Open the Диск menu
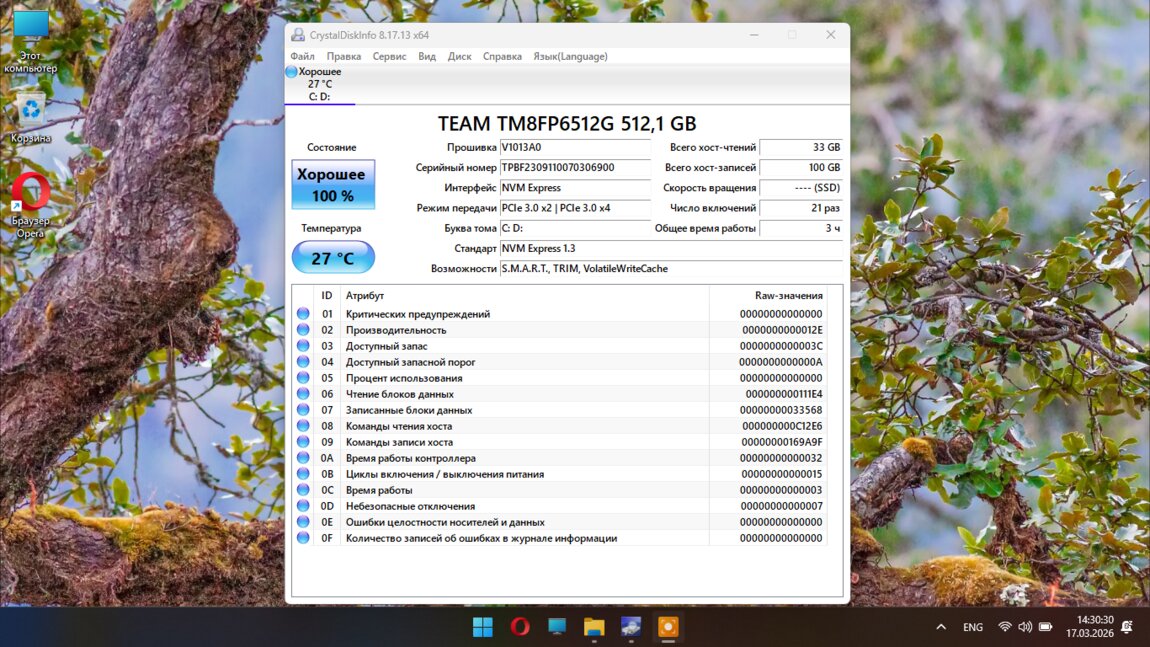The height and width of the screenshot is (647, 1150). pos(459,57)
